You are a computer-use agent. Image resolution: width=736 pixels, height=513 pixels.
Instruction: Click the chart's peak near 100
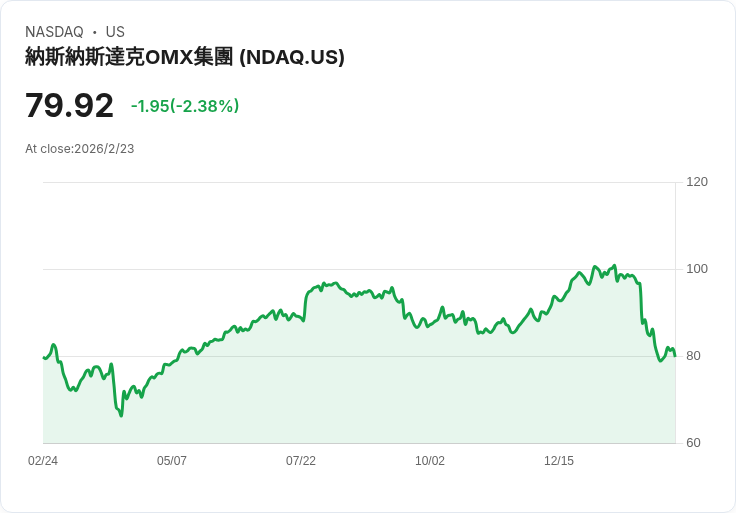point(614,265)
